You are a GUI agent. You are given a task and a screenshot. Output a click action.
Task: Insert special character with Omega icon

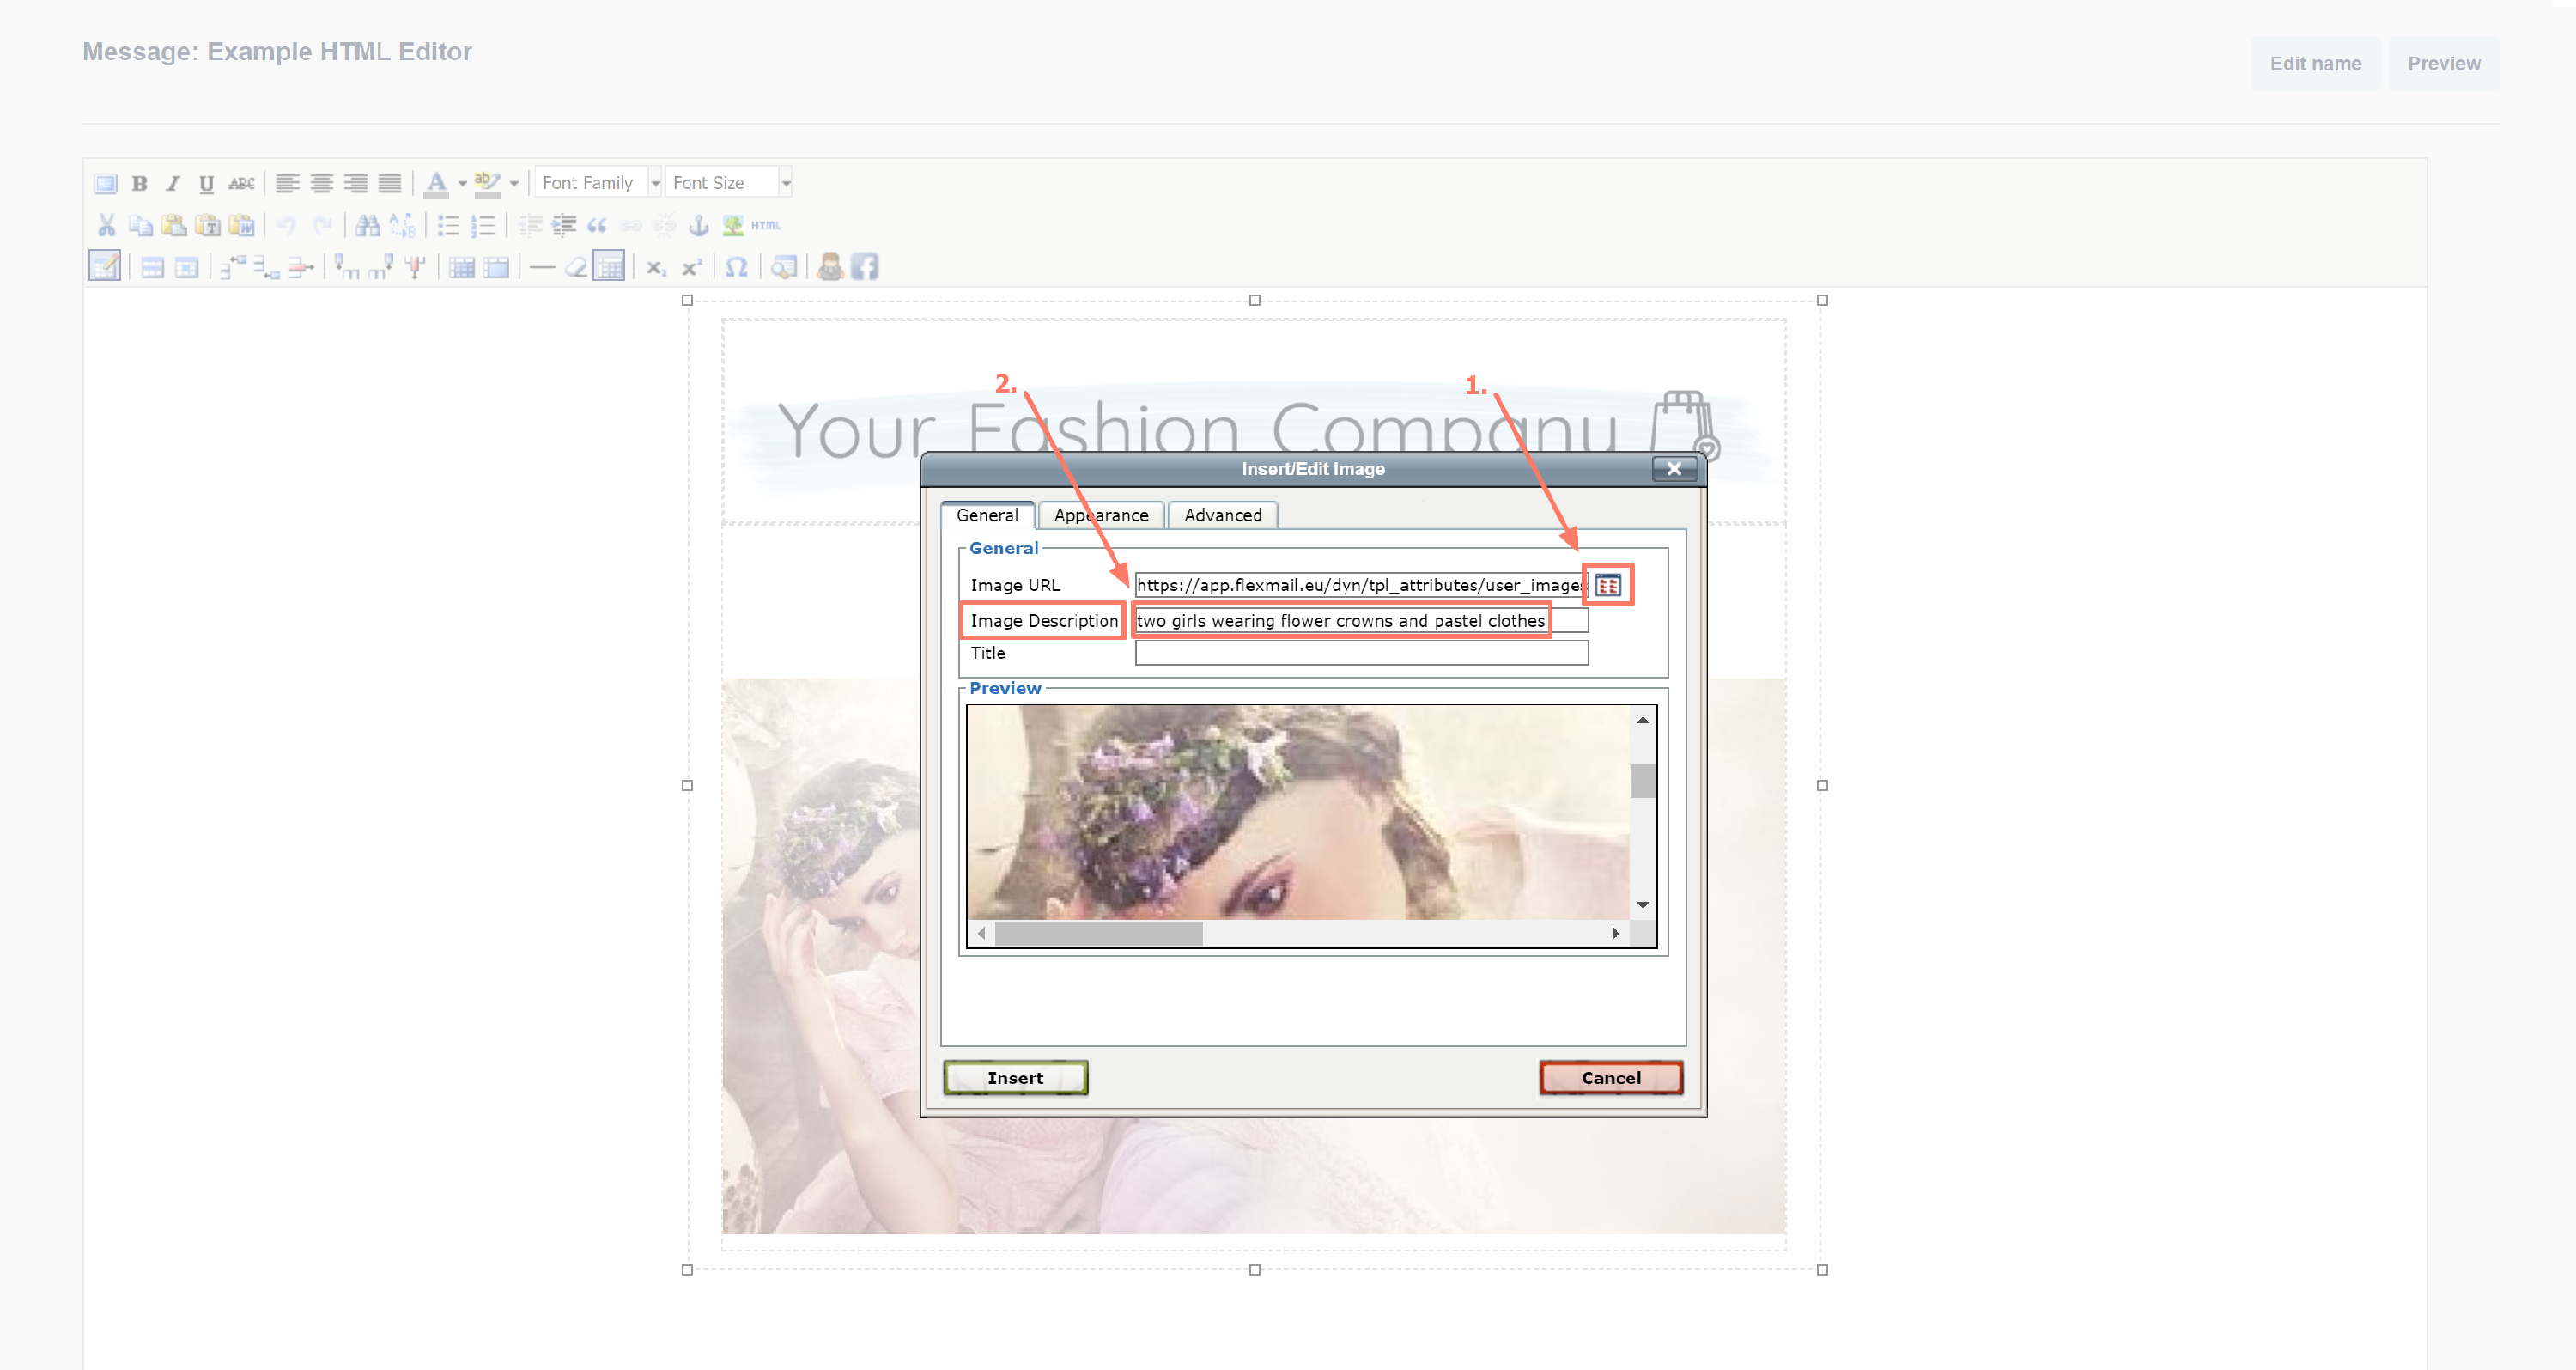pos(736,267)
